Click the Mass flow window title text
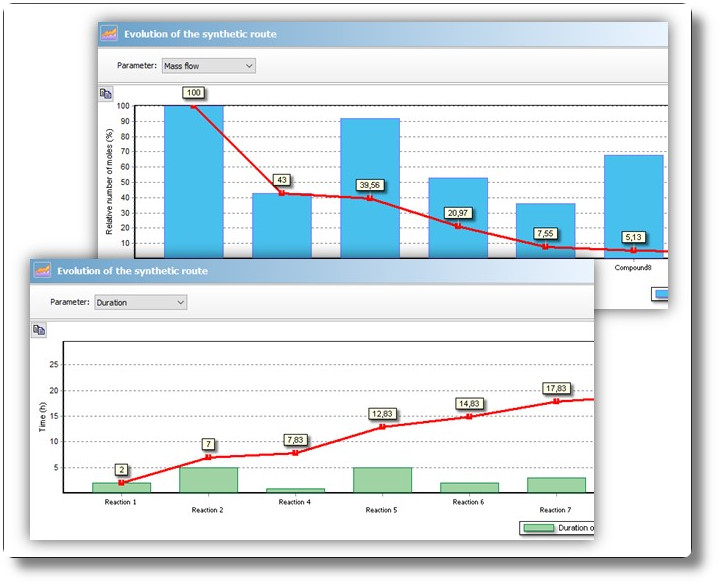 [200, 34]
